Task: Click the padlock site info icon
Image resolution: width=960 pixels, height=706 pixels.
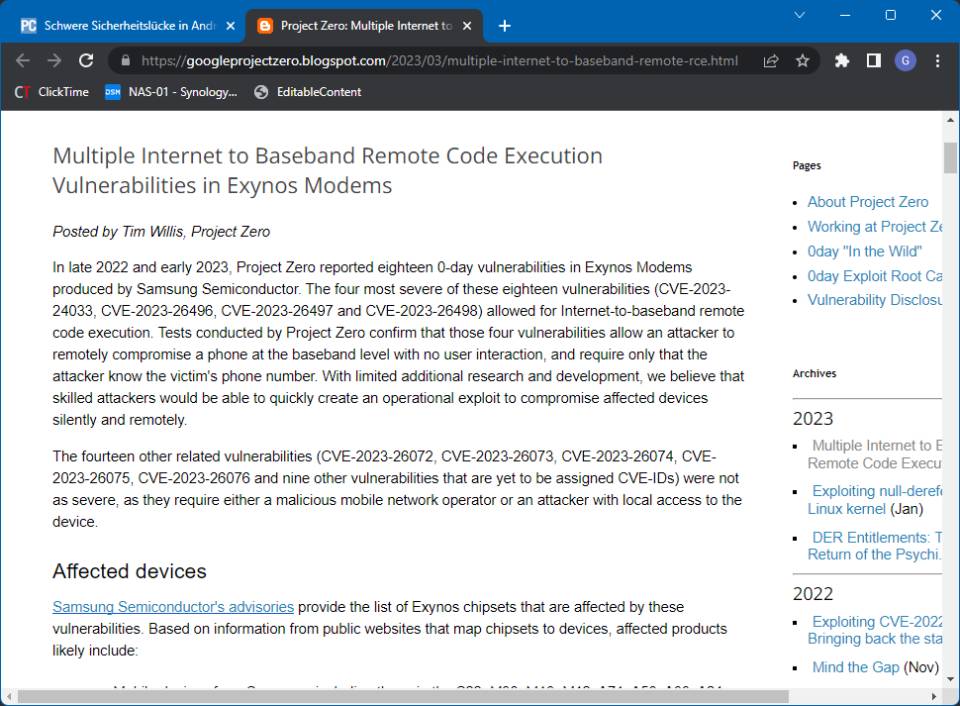Action: coord(126,61)
